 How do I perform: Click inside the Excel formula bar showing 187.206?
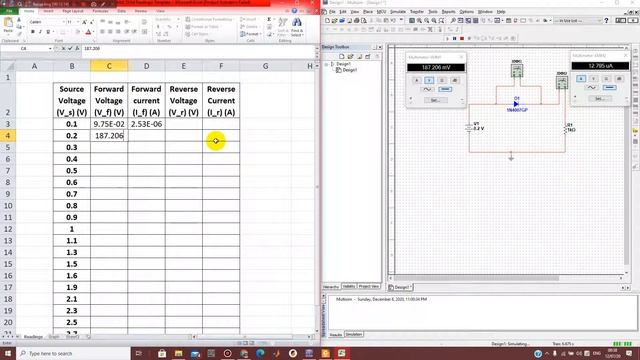click(198, 49)
